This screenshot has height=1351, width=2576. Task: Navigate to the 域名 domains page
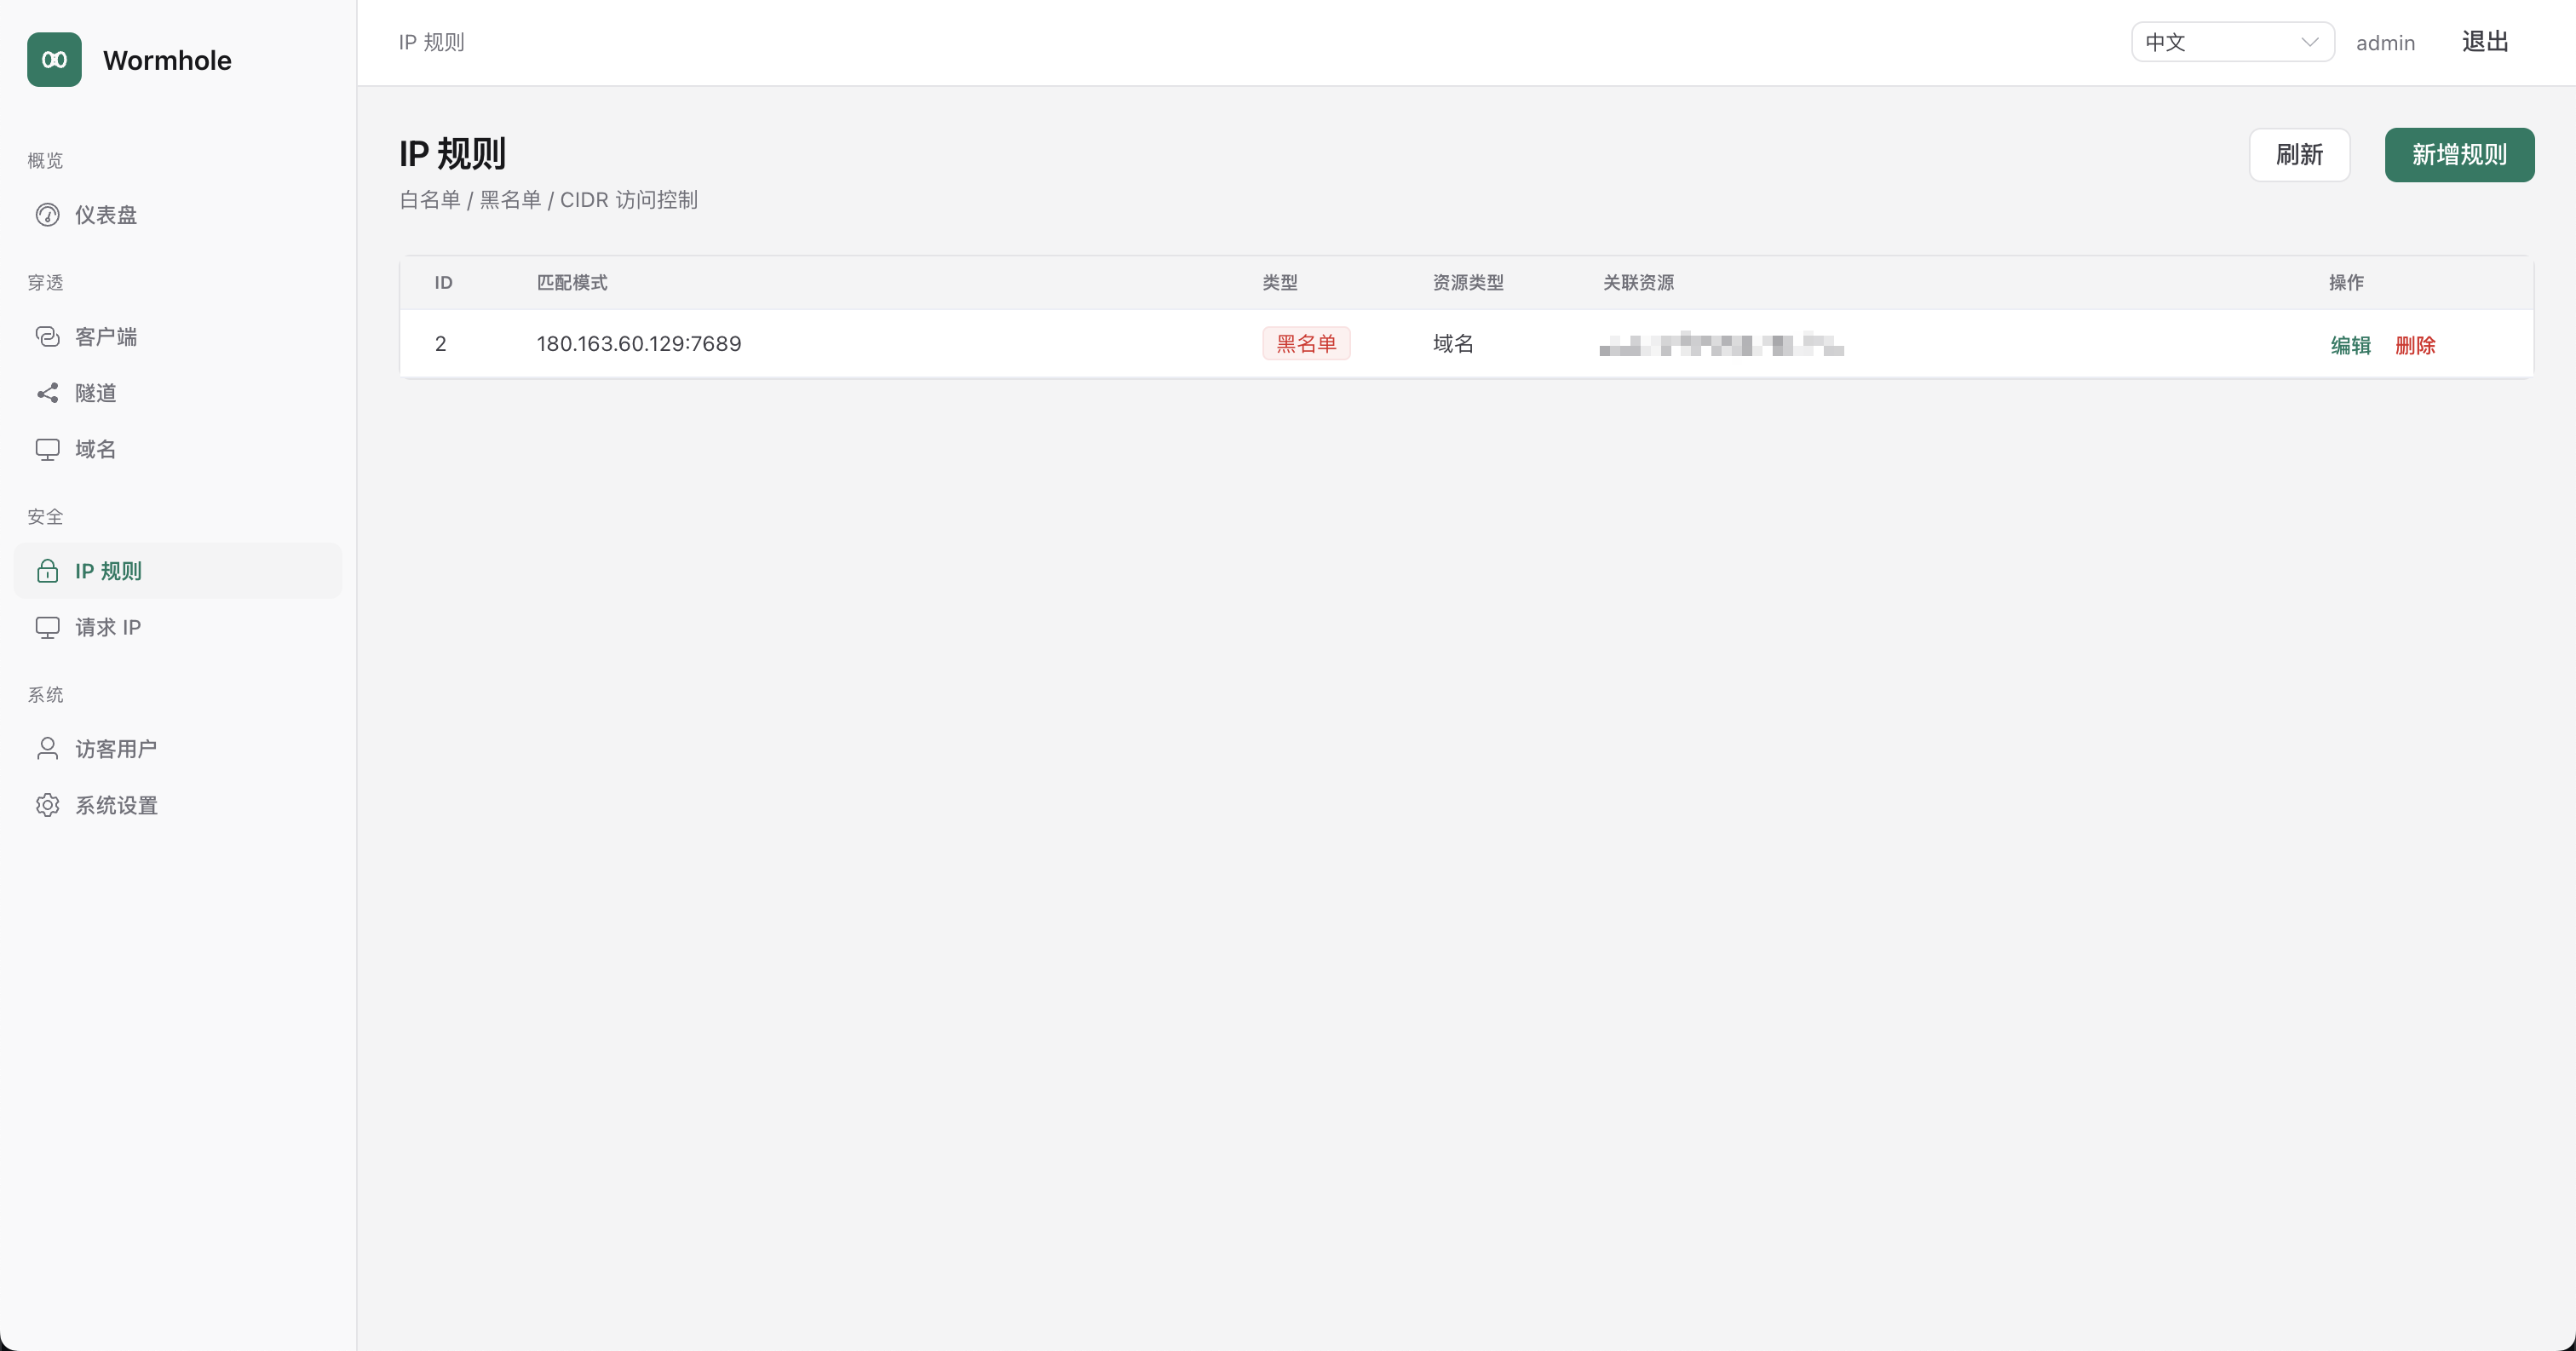click(178, 449)
